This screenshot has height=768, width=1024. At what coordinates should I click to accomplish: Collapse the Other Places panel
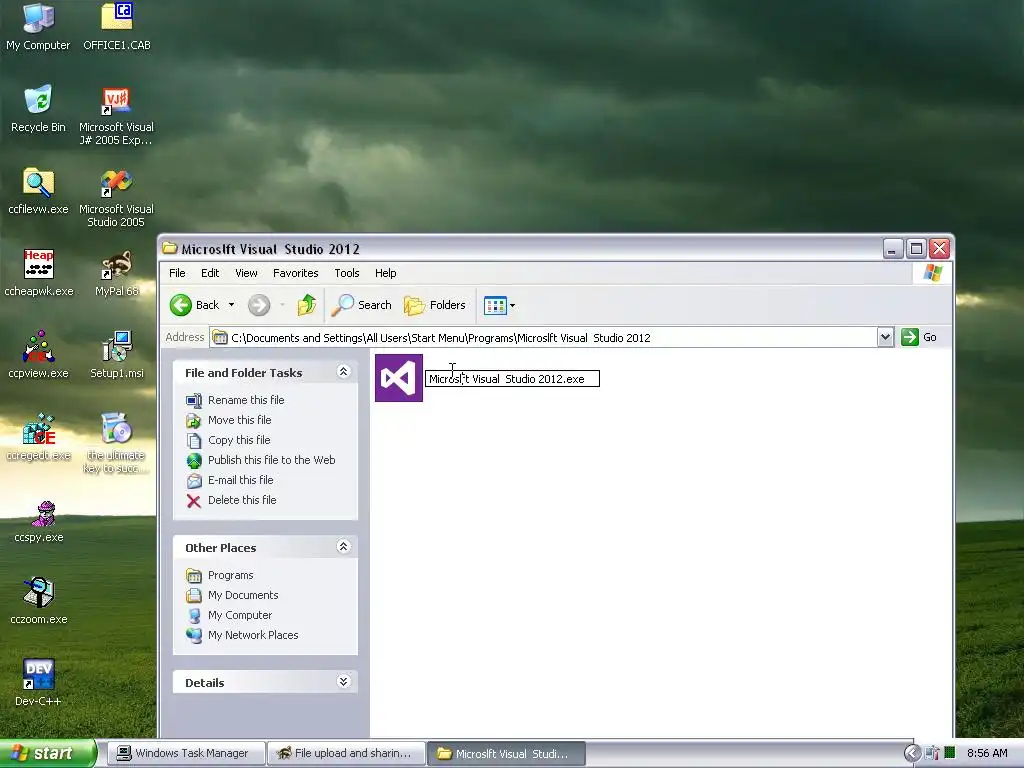344,547
